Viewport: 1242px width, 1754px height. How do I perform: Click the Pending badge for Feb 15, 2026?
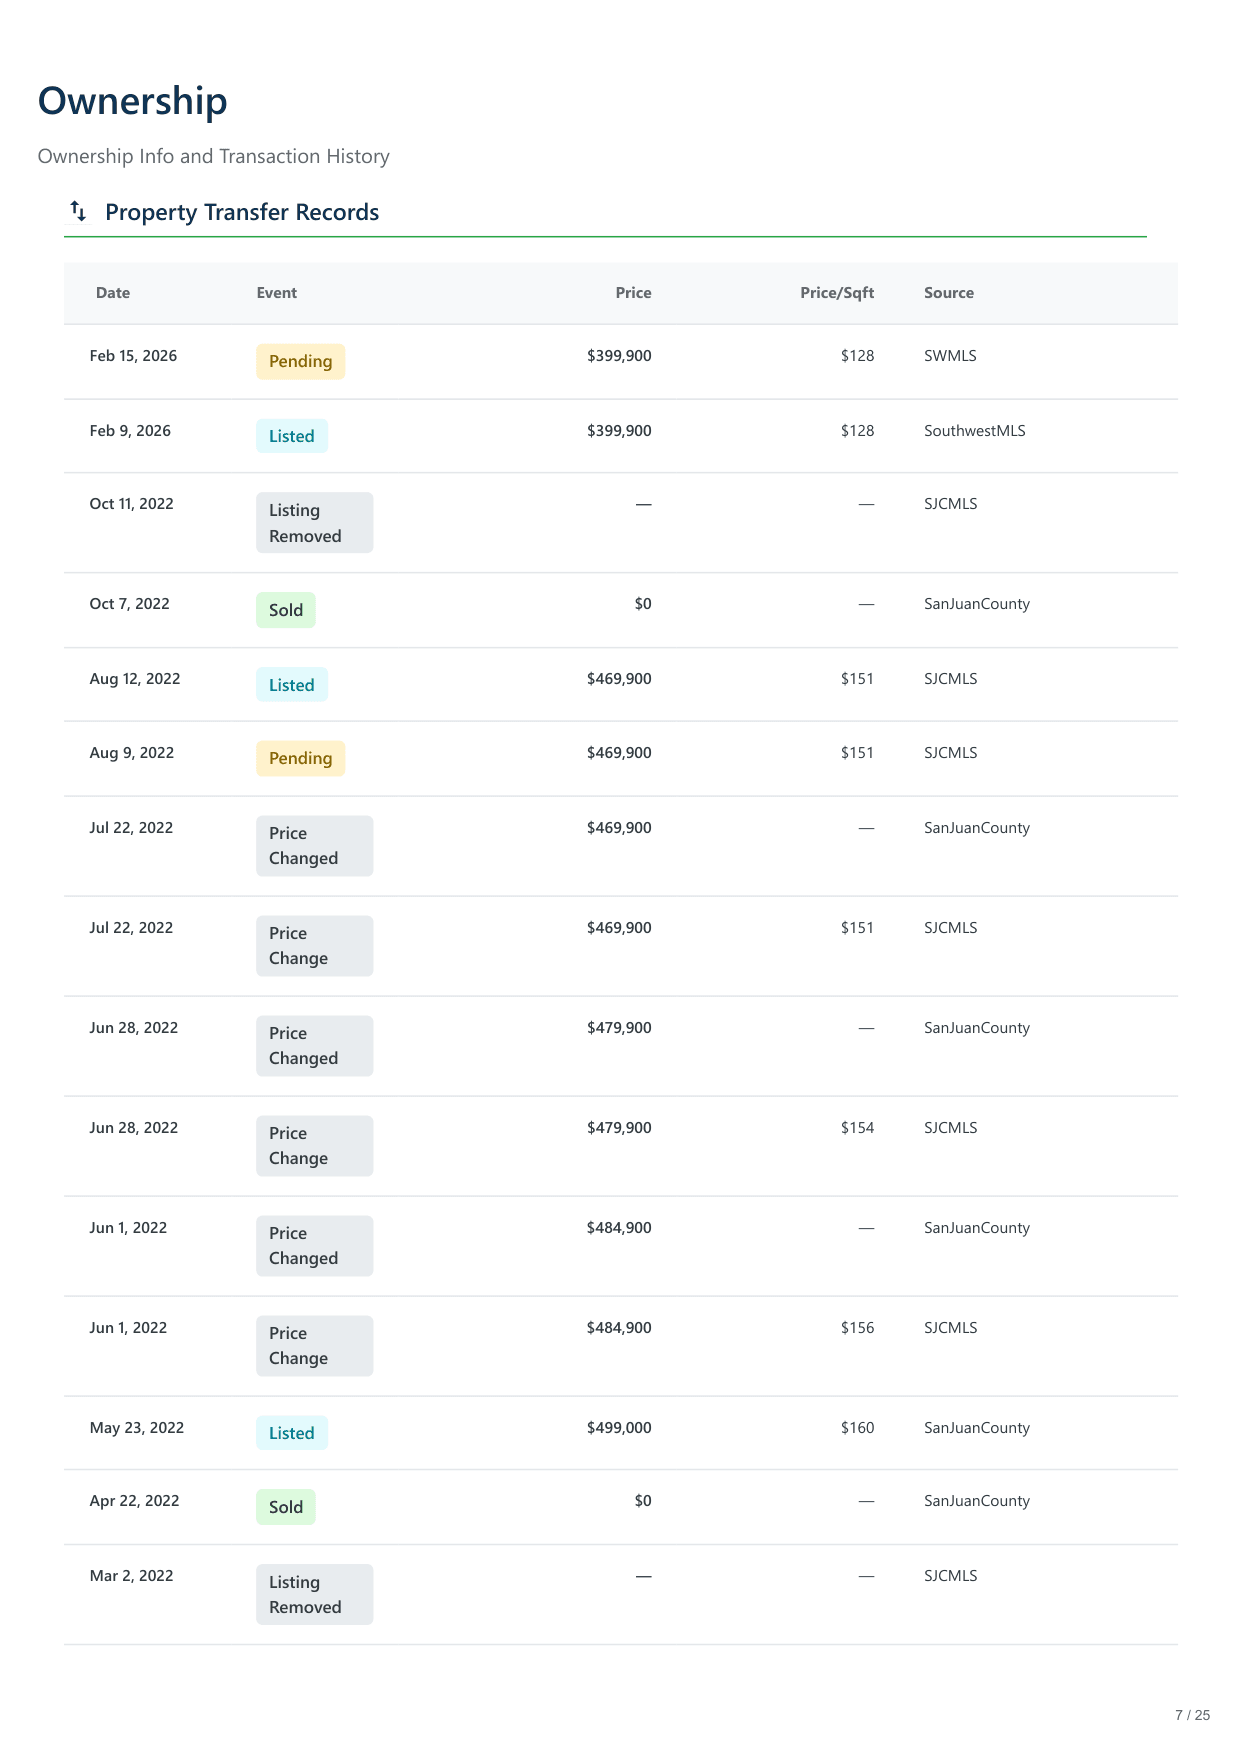click(300, 362)
